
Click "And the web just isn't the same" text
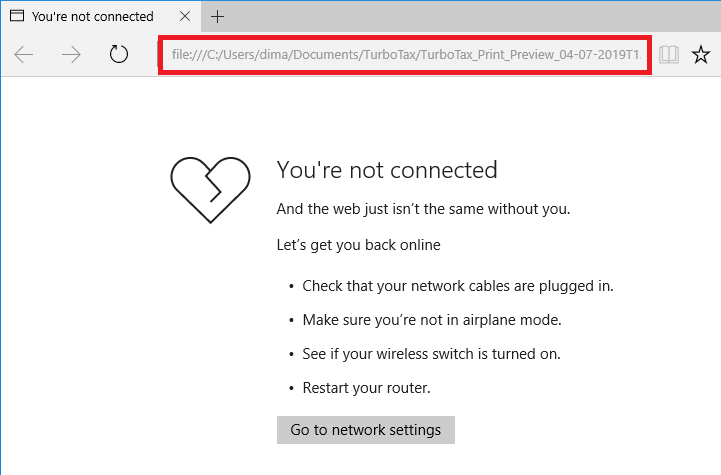[381, 209]
